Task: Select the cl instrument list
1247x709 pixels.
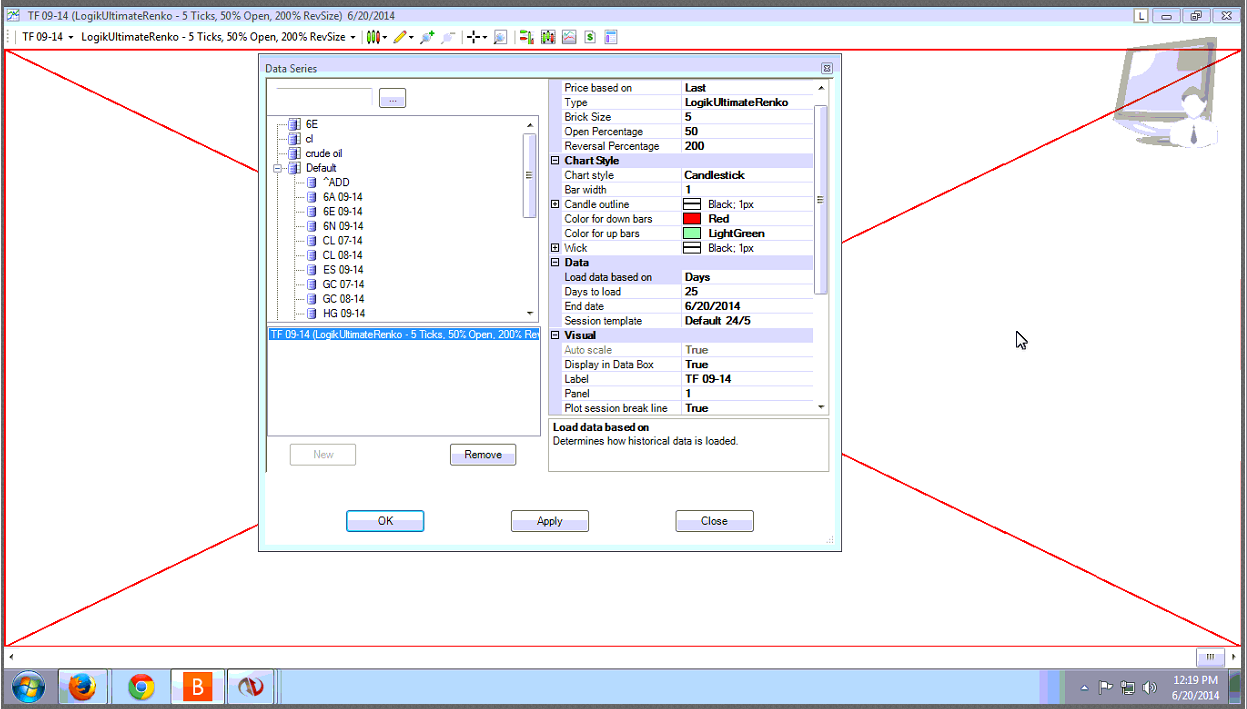Action: (x=309, y=139)
